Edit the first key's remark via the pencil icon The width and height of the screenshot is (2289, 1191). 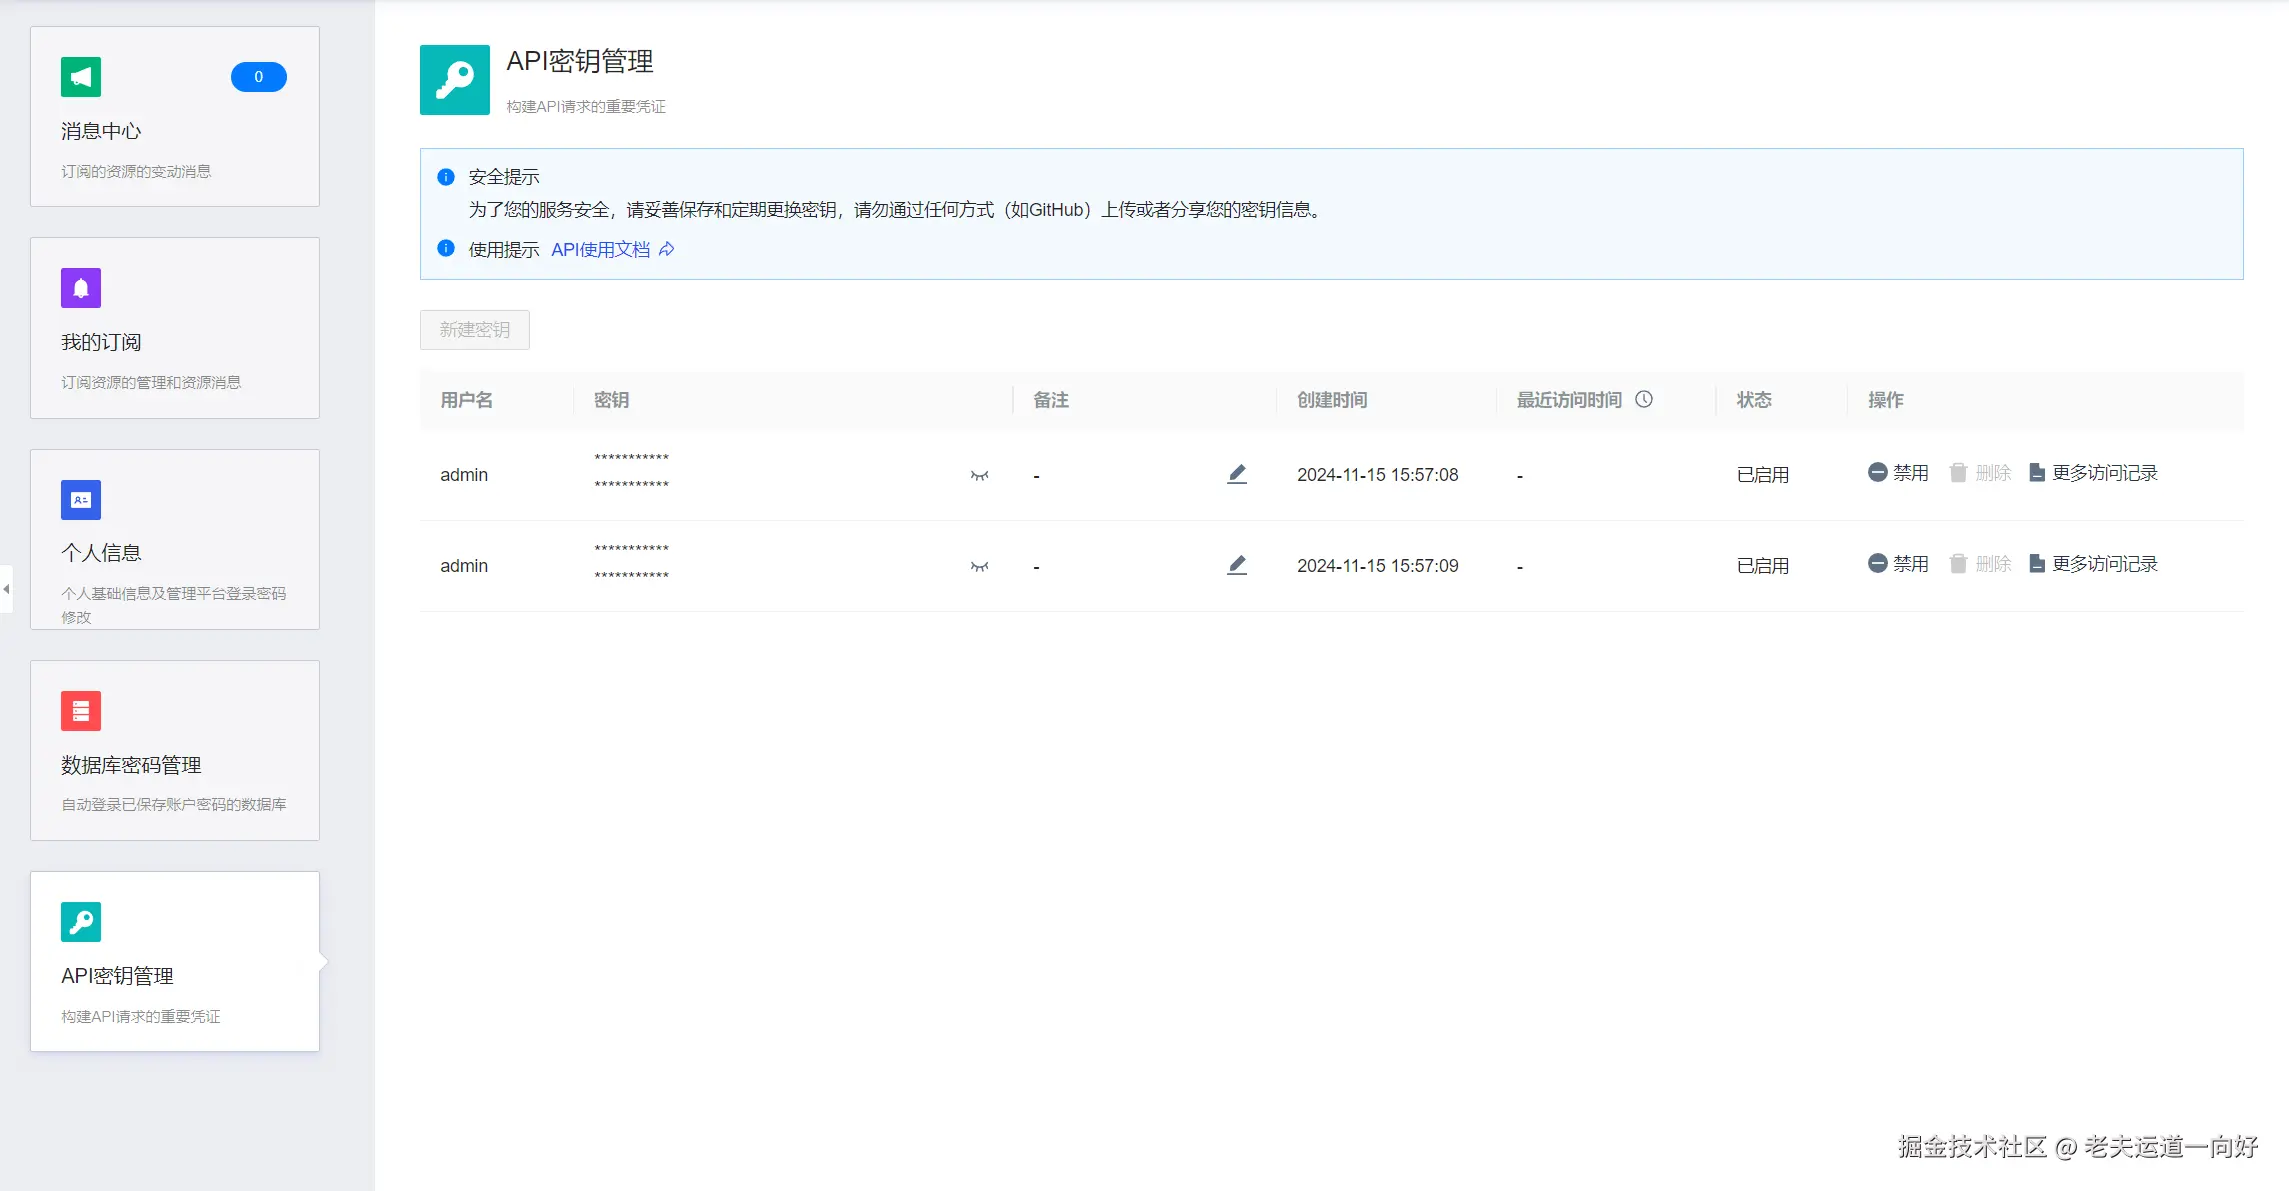[x=1237, y=474]
